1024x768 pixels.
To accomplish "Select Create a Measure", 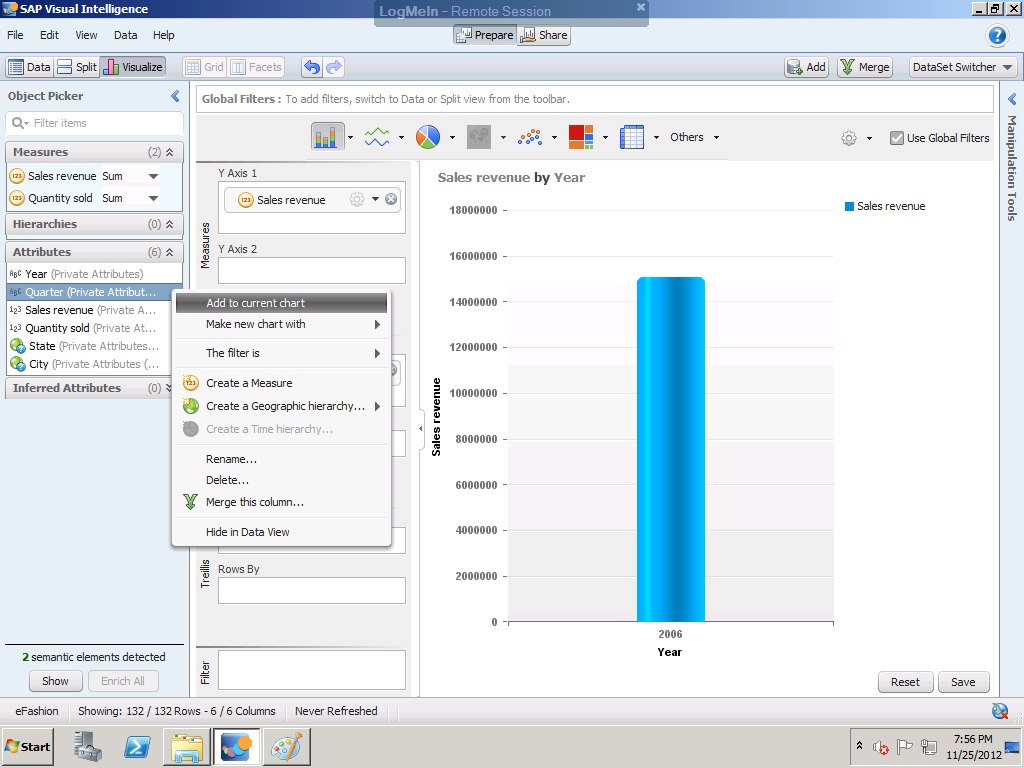I will [x=281, y=383].
